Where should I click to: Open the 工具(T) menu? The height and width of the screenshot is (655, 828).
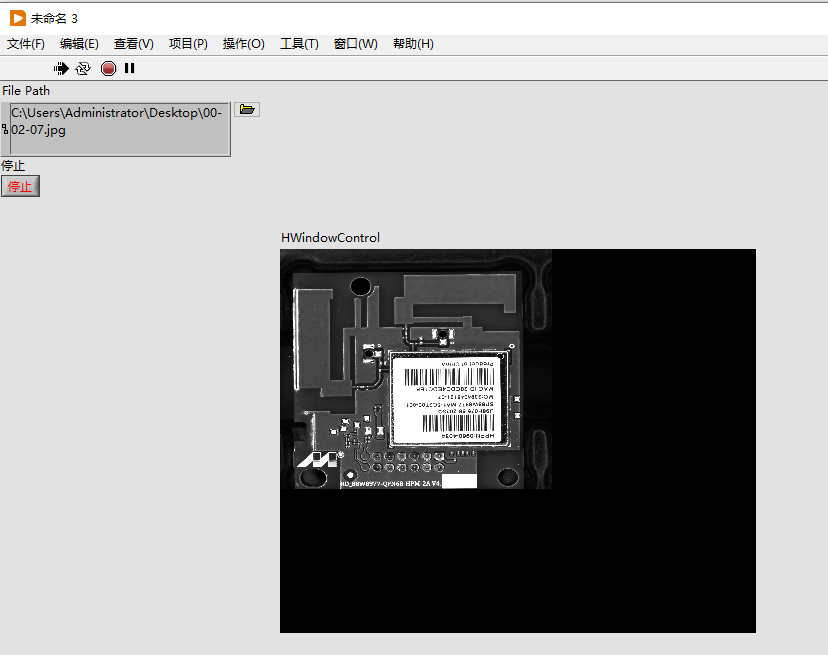tap(298, 44)
